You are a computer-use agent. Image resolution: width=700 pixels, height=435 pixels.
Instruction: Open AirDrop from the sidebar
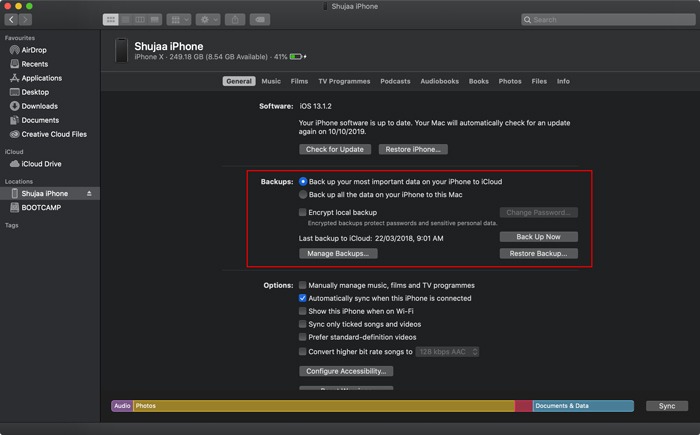34,49
